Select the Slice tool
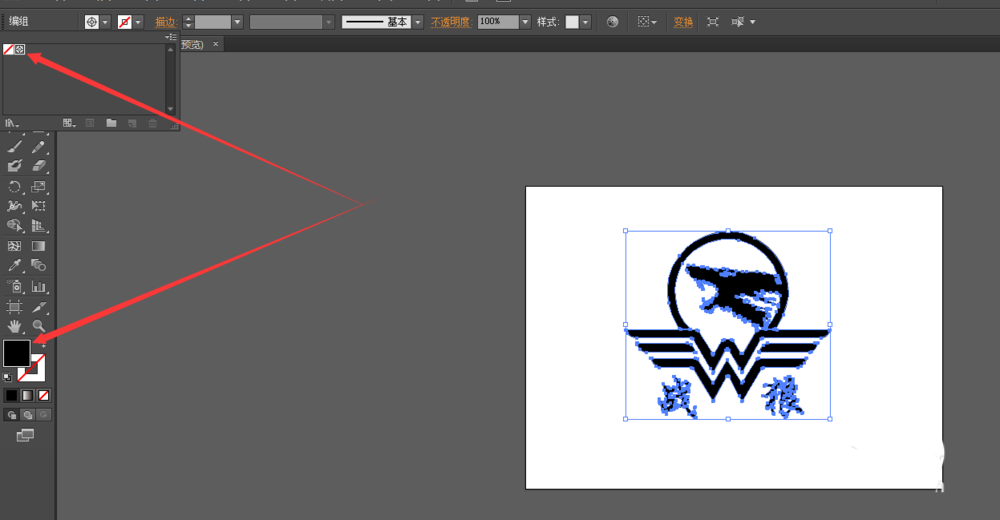The image size is (1000, 520). pos(38,307)
